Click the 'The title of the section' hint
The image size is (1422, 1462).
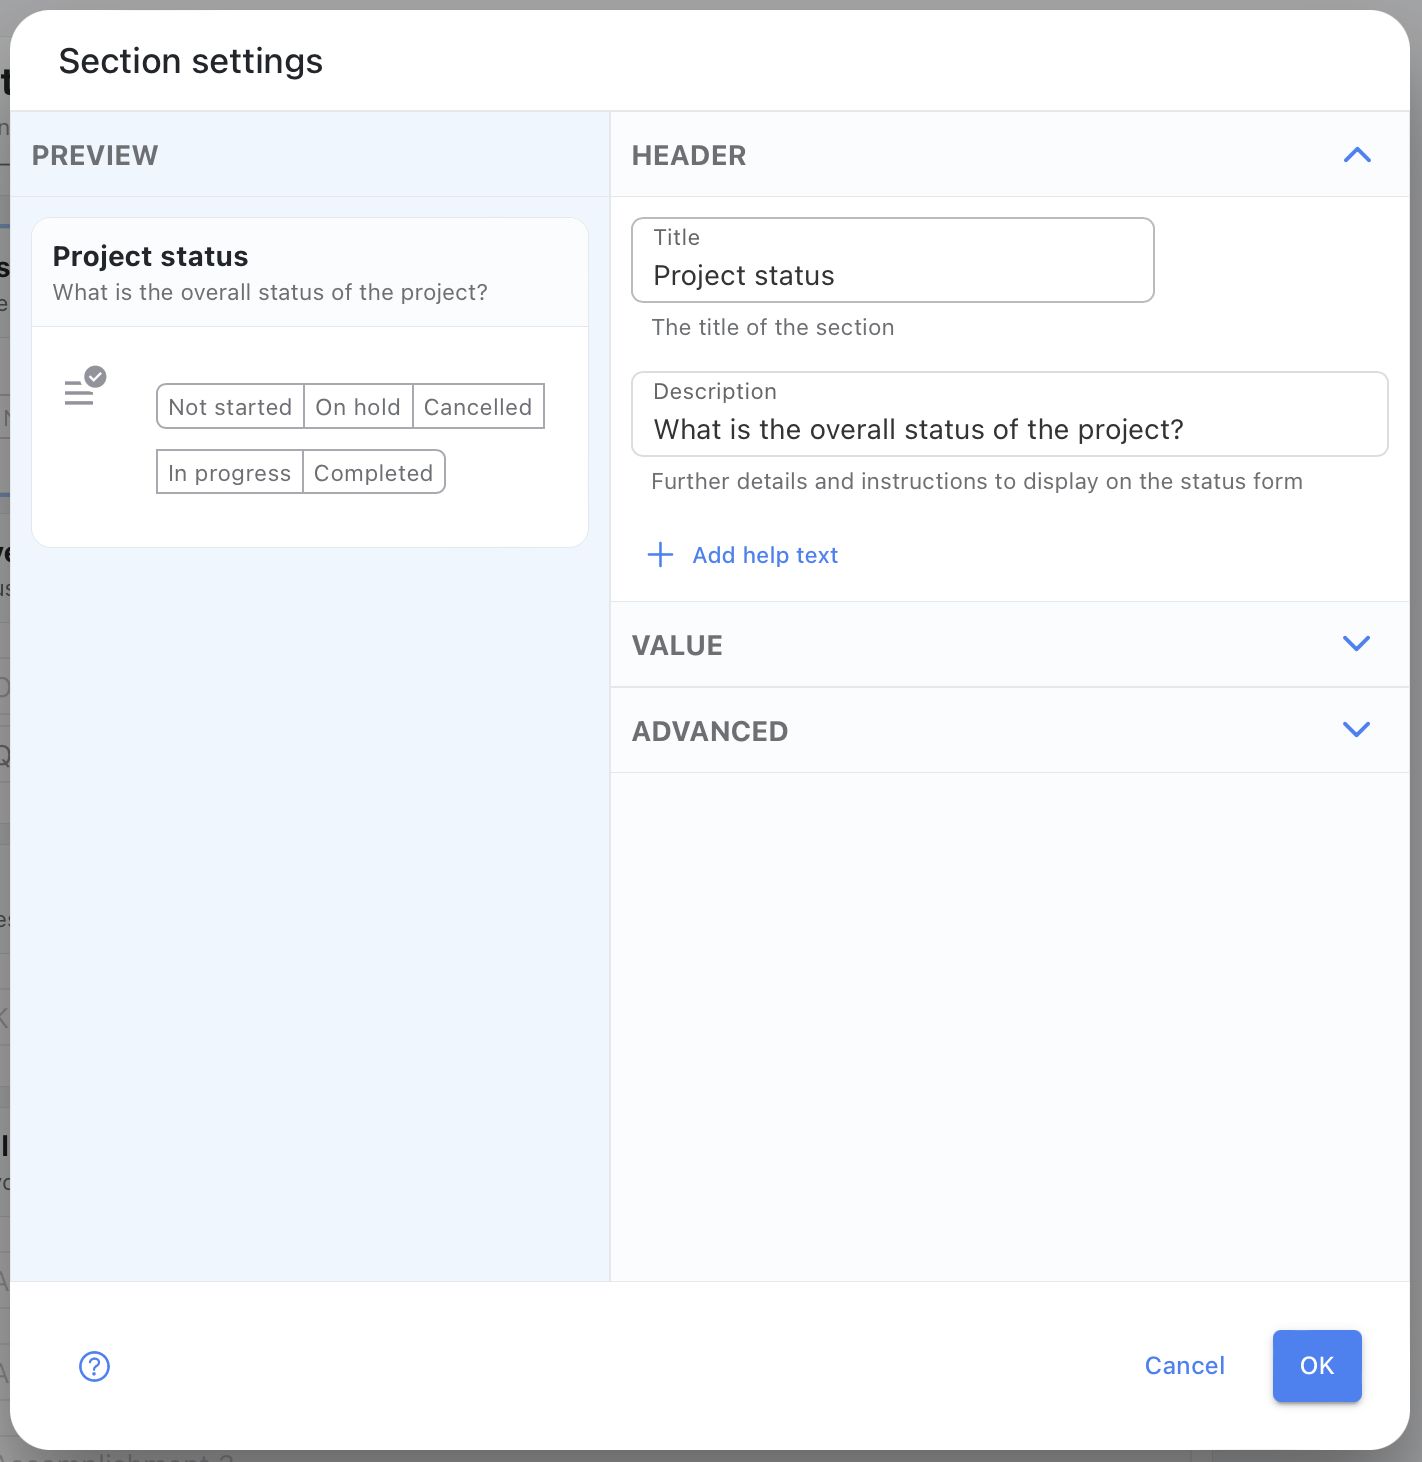point(773,327)
